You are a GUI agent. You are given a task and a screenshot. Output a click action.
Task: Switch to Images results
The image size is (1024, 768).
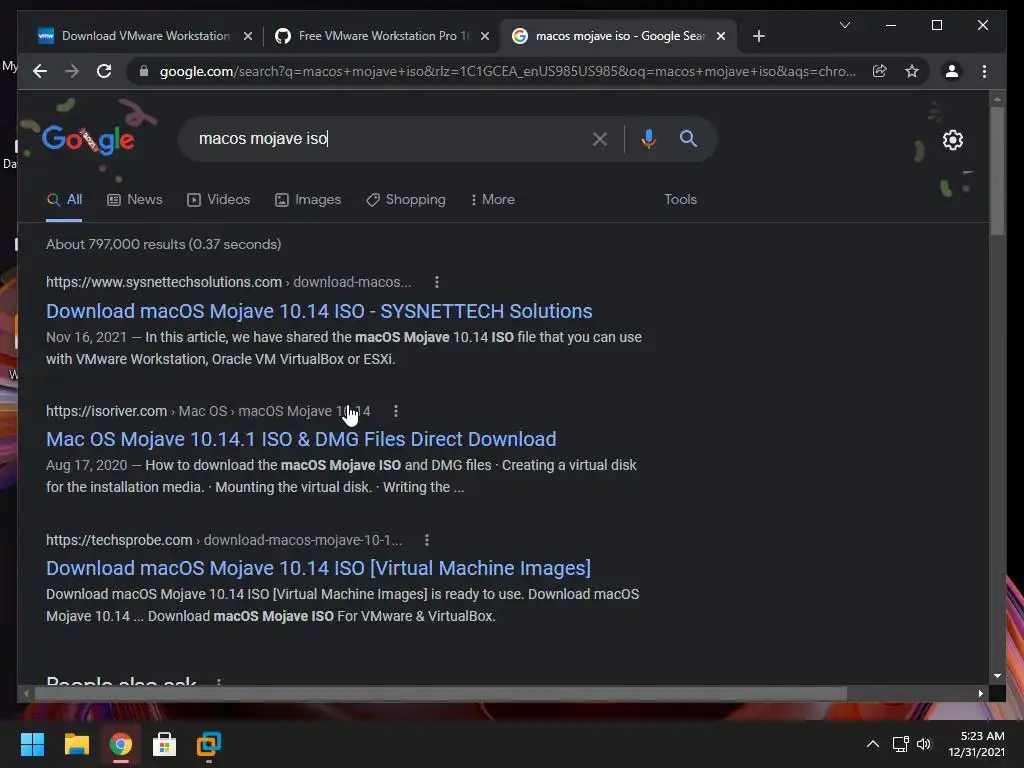[308, 199]
